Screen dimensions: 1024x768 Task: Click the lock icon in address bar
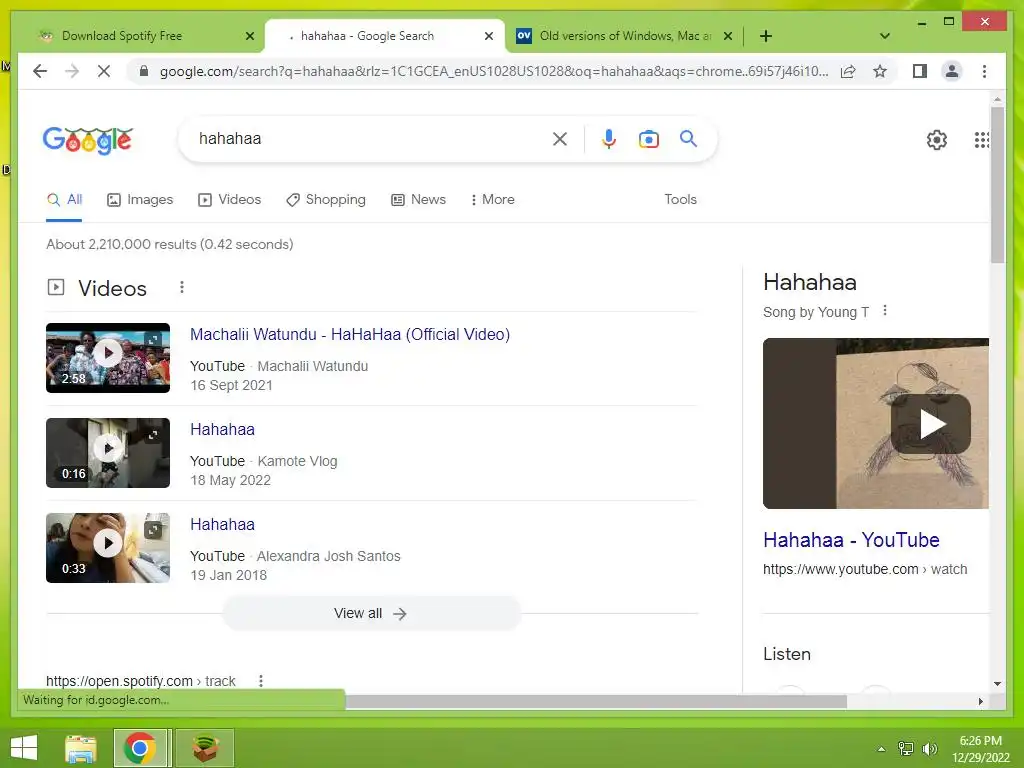point(144,71)
